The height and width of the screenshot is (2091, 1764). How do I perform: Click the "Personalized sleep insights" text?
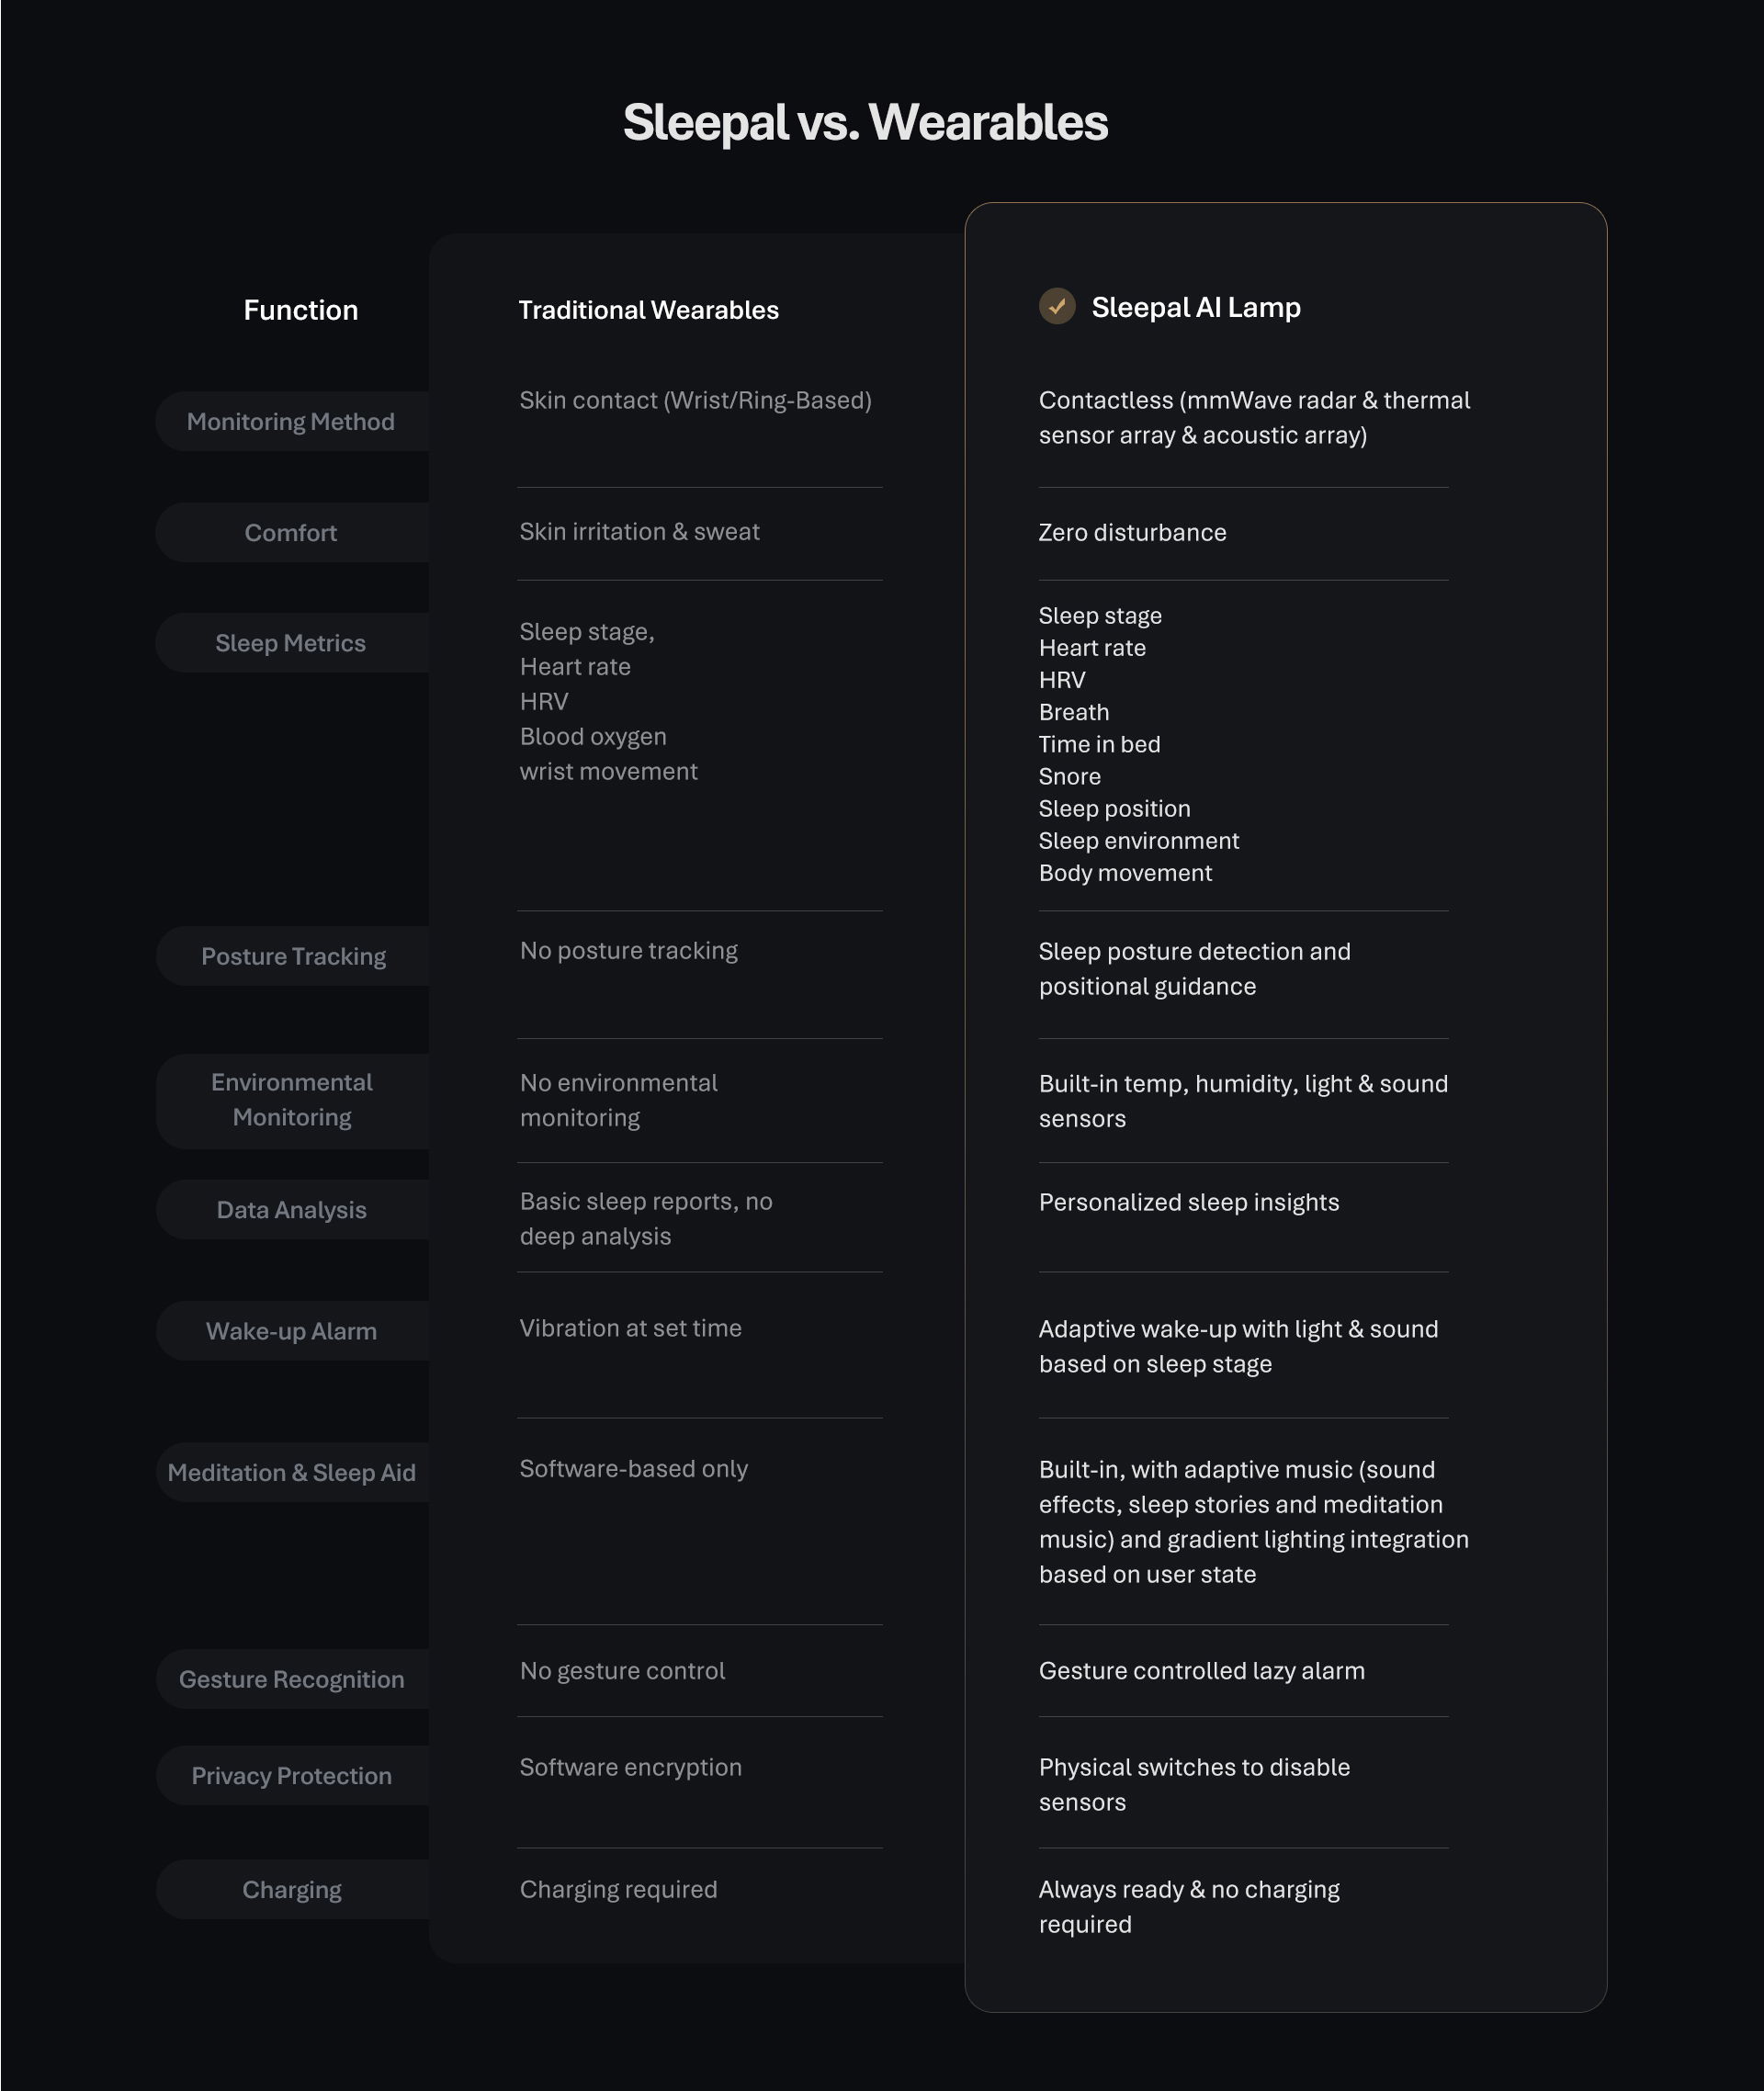click(x=1188, y=1202)
